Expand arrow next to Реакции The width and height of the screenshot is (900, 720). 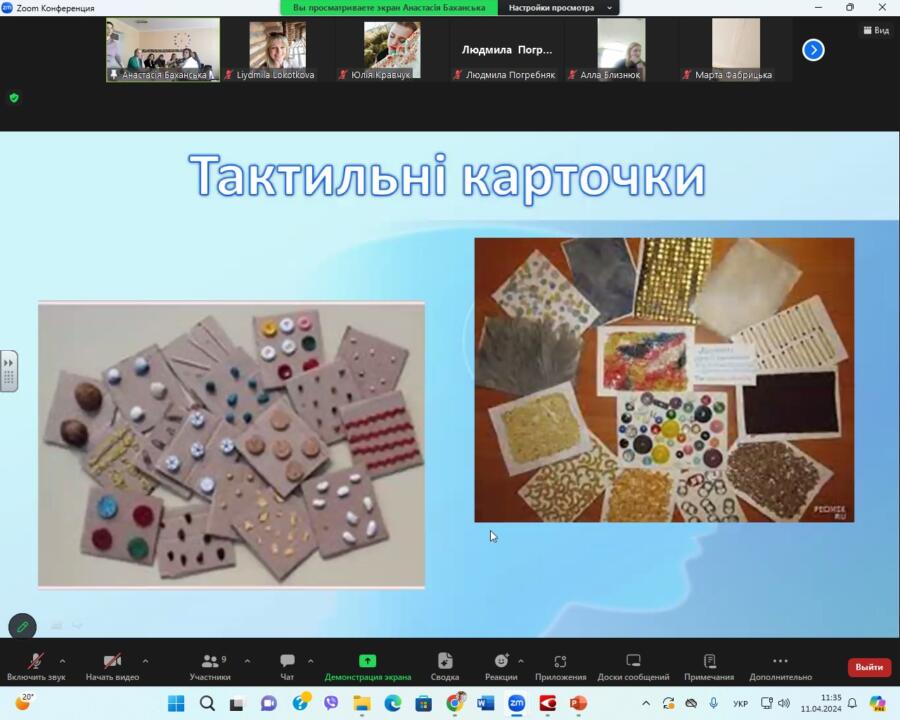(x=521, y=661)
